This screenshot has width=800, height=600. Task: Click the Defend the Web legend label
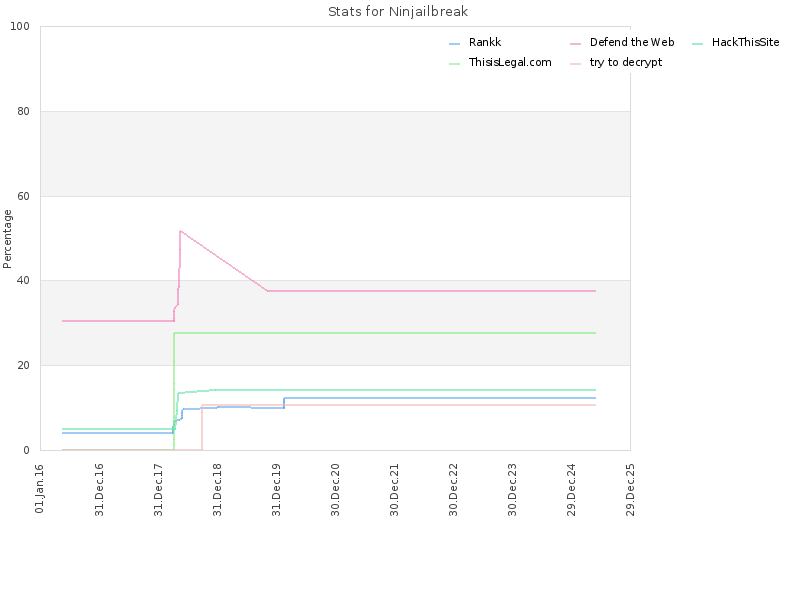pyautogui.click(x=632, y=42)
